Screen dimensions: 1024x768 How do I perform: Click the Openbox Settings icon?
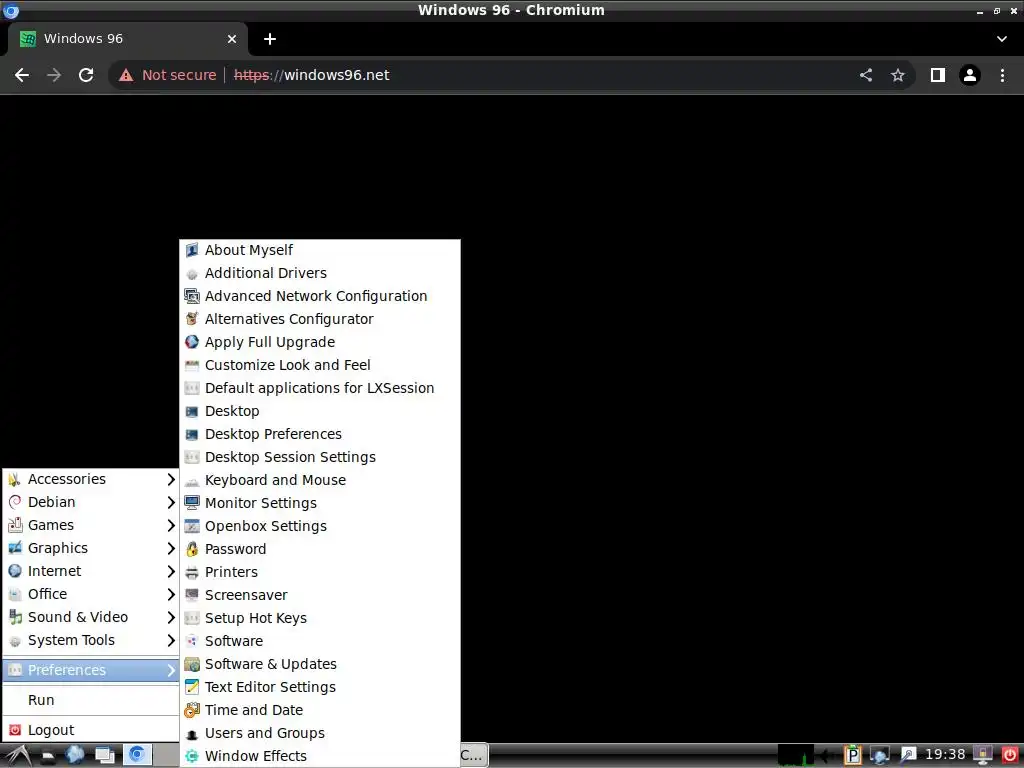191,526
